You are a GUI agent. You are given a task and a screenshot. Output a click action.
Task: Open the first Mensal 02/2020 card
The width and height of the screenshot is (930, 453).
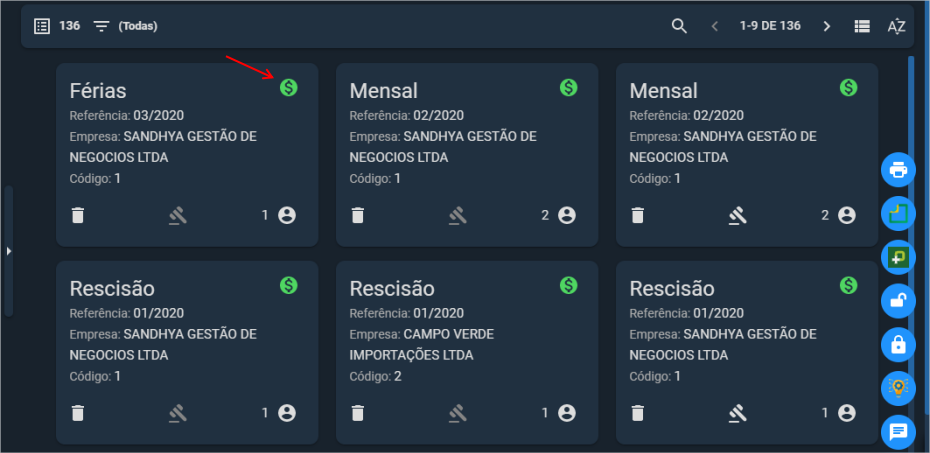tap(467, 154)
